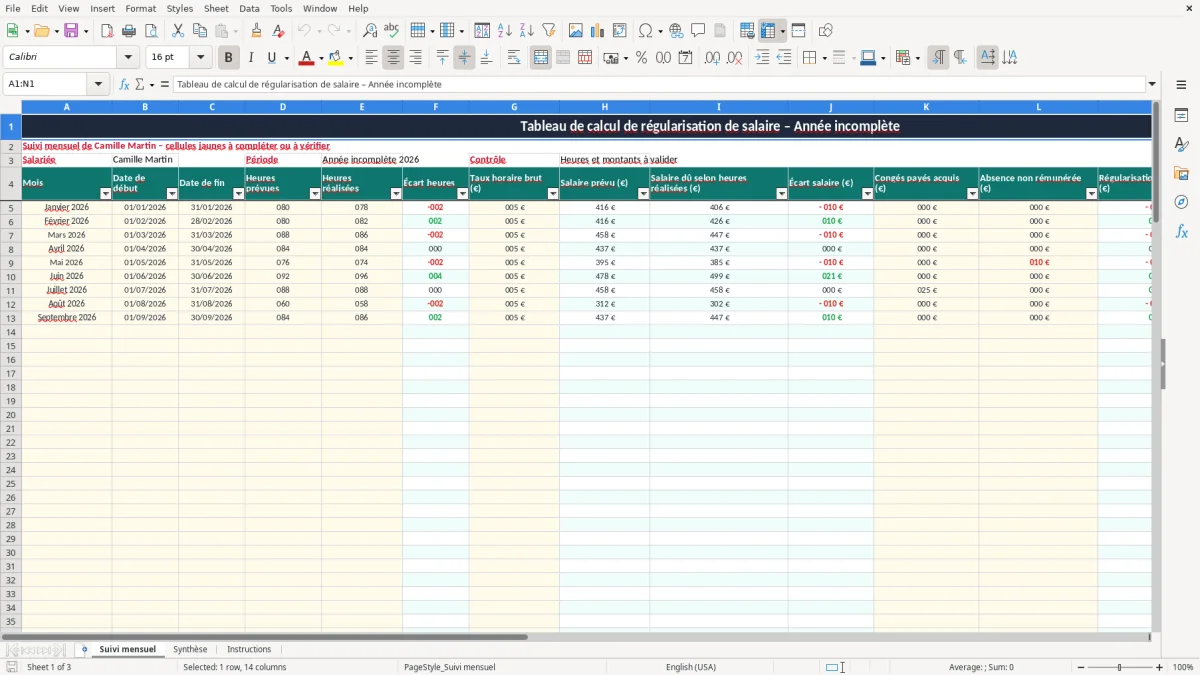Screen dimensions: 1200x675
Task: Click the Clone Formatting paintbrush icon
Action: [x=257, y=31]
